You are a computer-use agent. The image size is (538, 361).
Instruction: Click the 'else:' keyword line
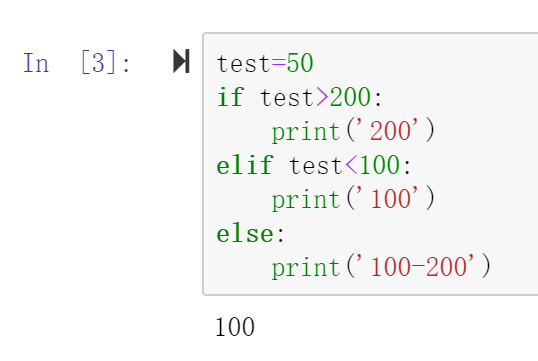tap(250, 234)
